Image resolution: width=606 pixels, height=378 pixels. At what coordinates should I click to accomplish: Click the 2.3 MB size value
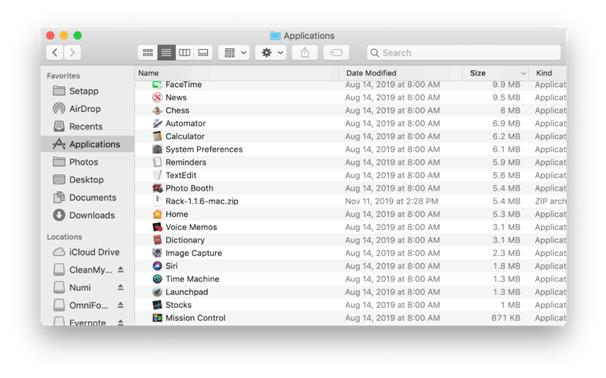pyautogui.click(x=506, y=253)
